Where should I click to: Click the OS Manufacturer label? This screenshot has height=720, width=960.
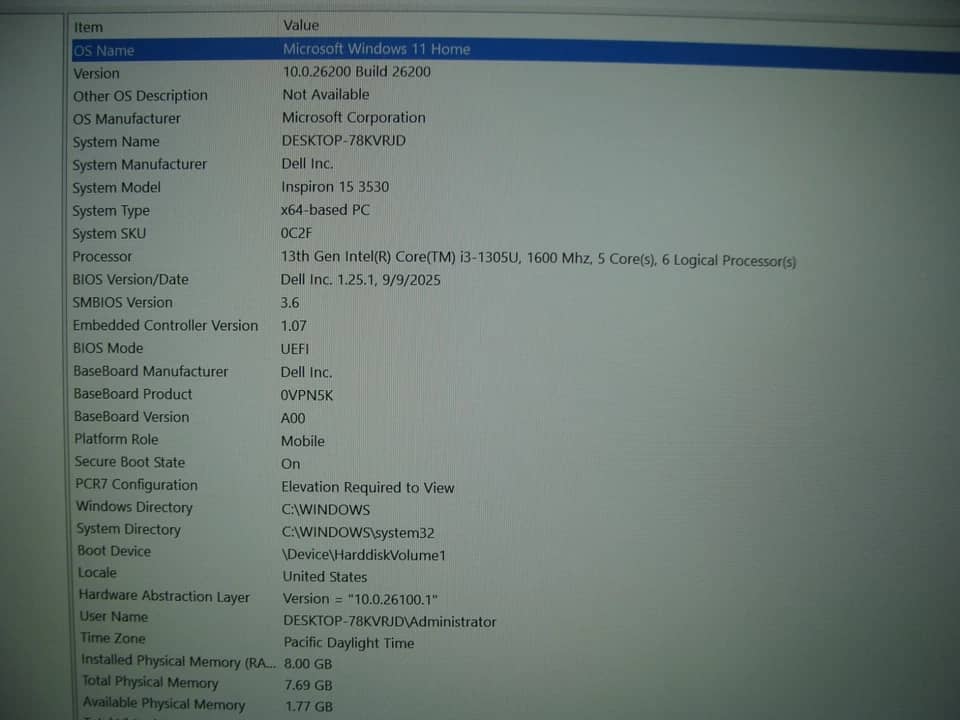[127, 119]
